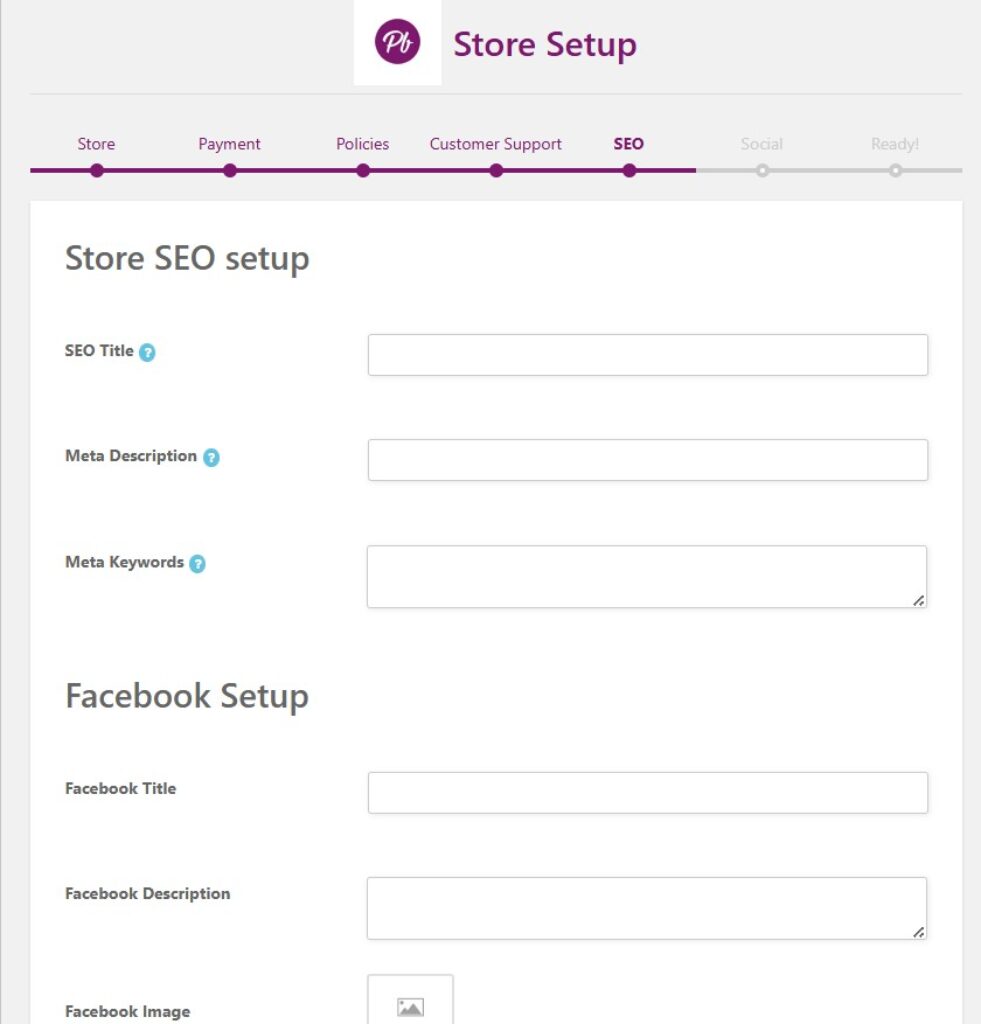Focus the SEO Title input field
Image resolution: width=981 pixels, height=1024 pixels.
(x=647, y=355)
